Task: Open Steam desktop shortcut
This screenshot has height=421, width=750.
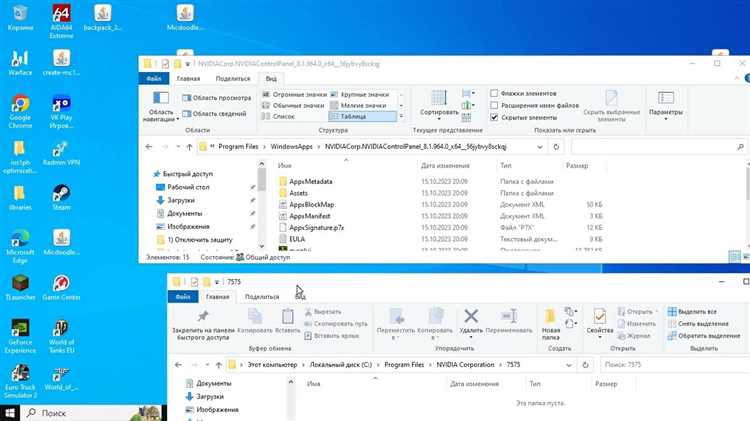Action: [61, 198]
